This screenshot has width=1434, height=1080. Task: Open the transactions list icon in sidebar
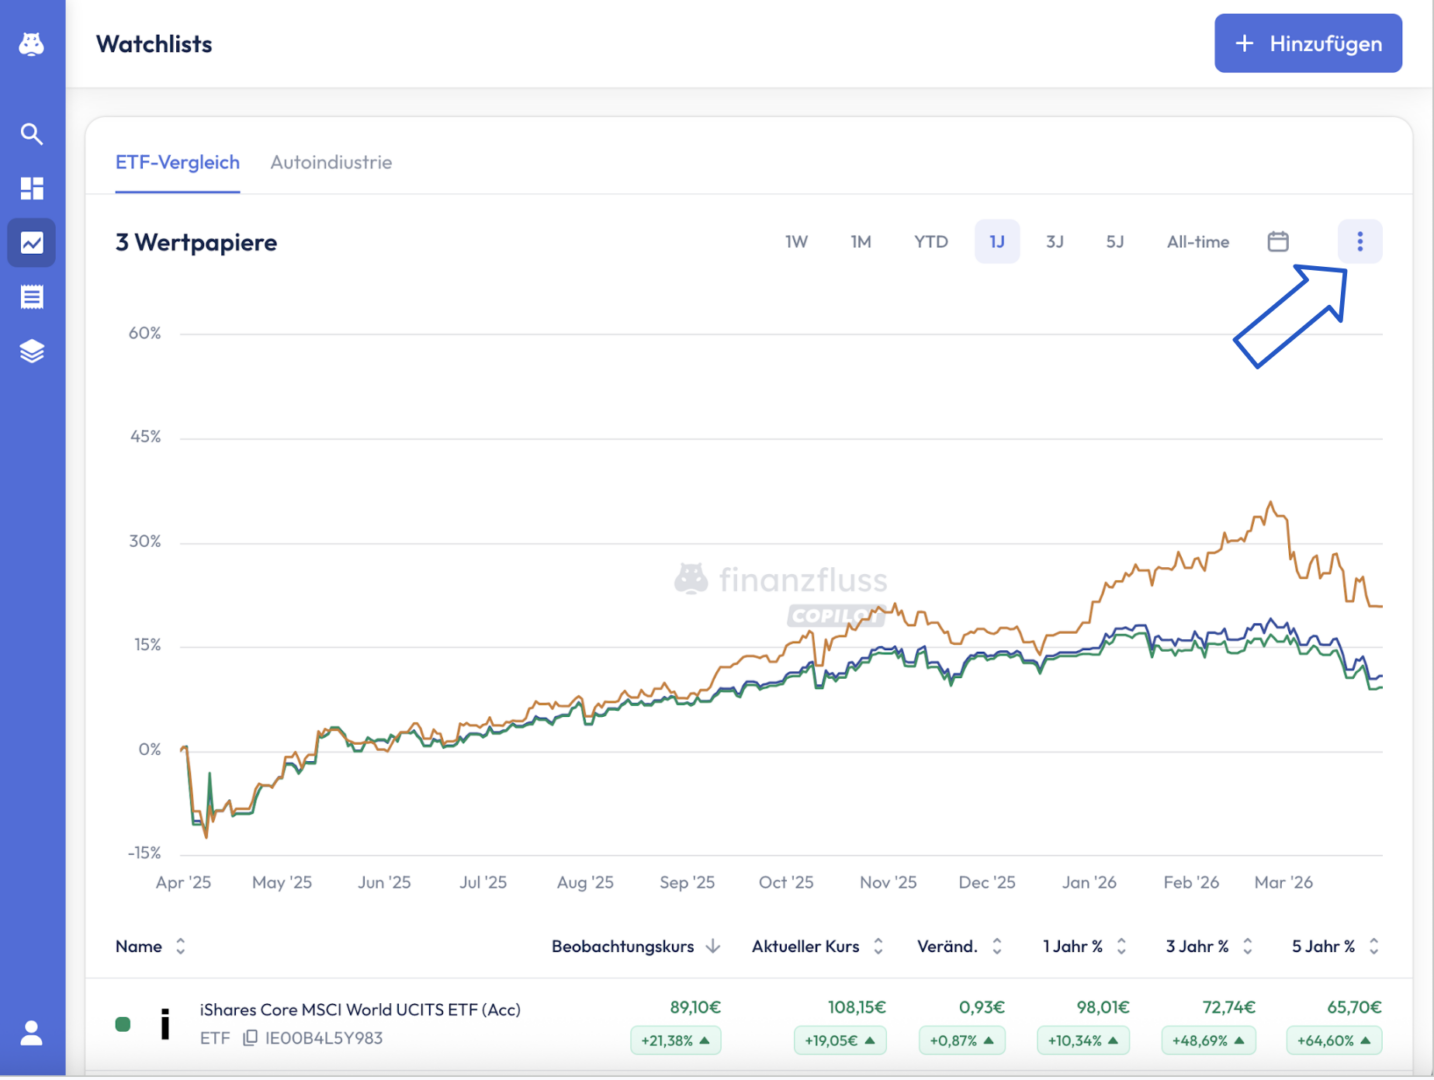click(x=32, y=297)
